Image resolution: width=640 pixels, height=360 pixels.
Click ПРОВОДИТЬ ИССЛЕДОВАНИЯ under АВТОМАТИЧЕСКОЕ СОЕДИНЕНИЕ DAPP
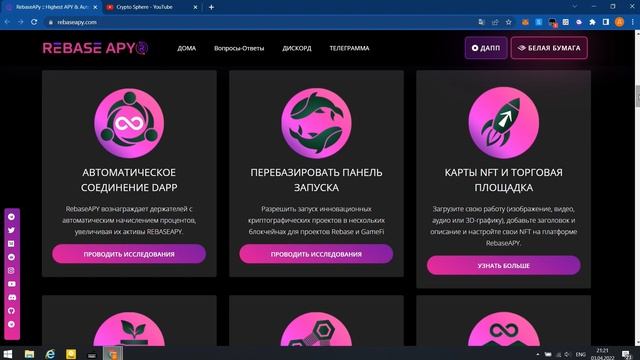129,254
